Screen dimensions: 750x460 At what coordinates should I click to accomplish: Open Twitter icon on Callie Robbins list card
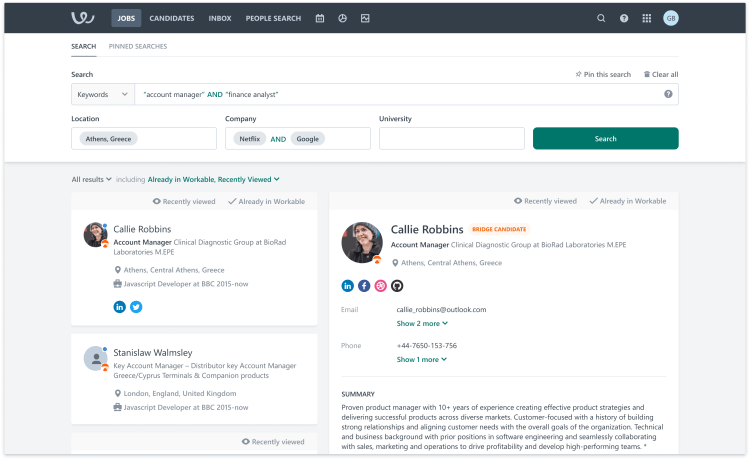click(136, 306)
